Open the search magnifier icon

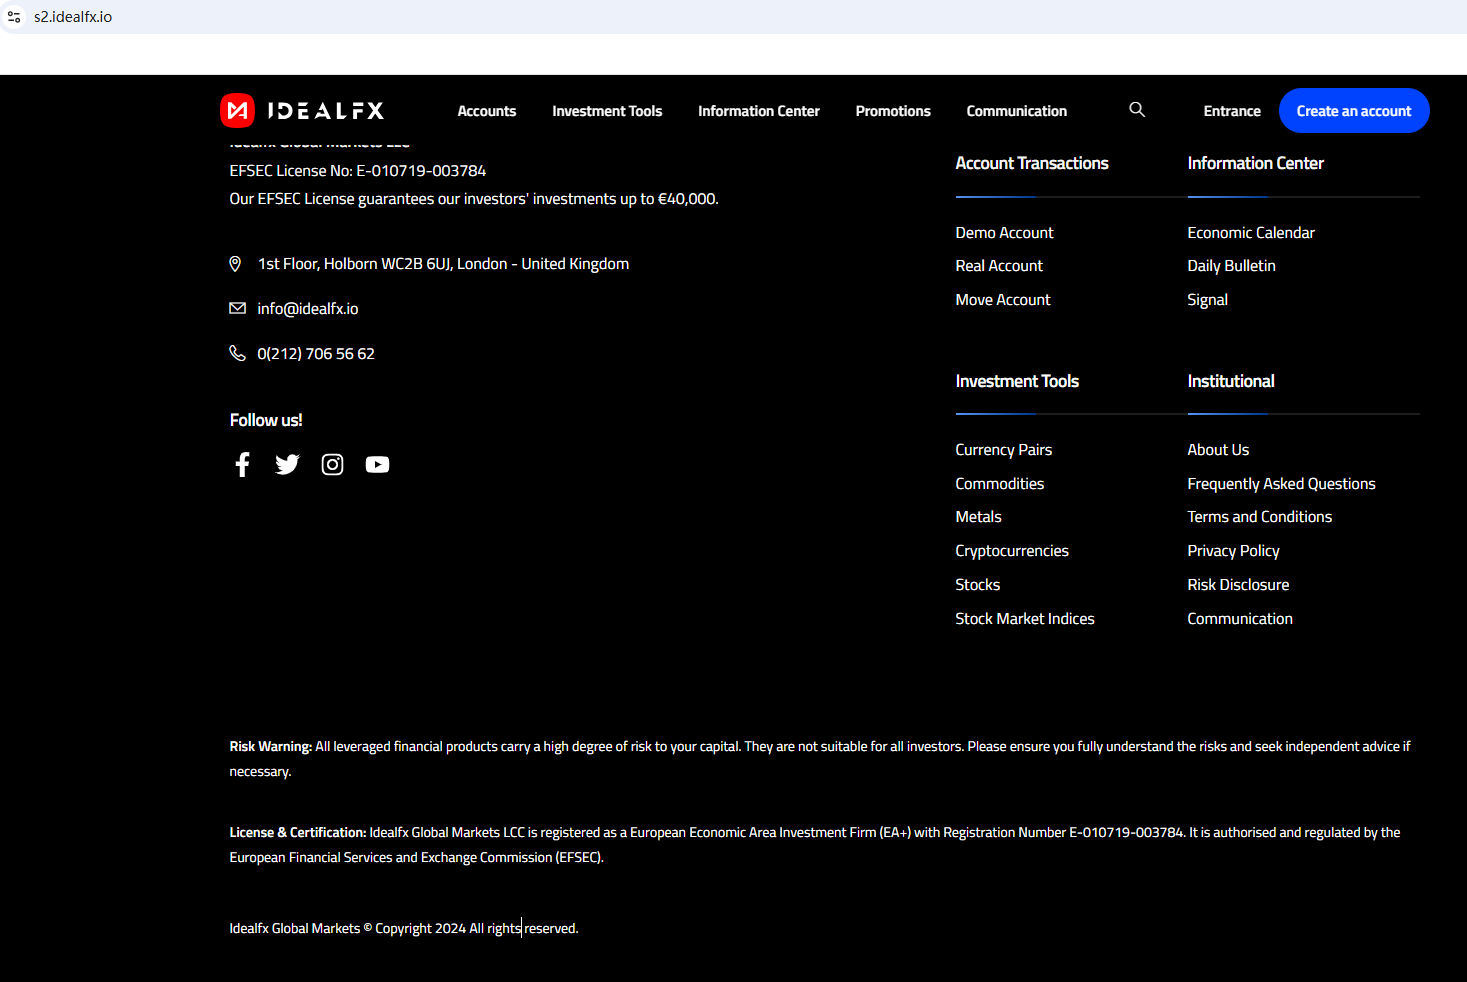click(x=1137, y=110)
